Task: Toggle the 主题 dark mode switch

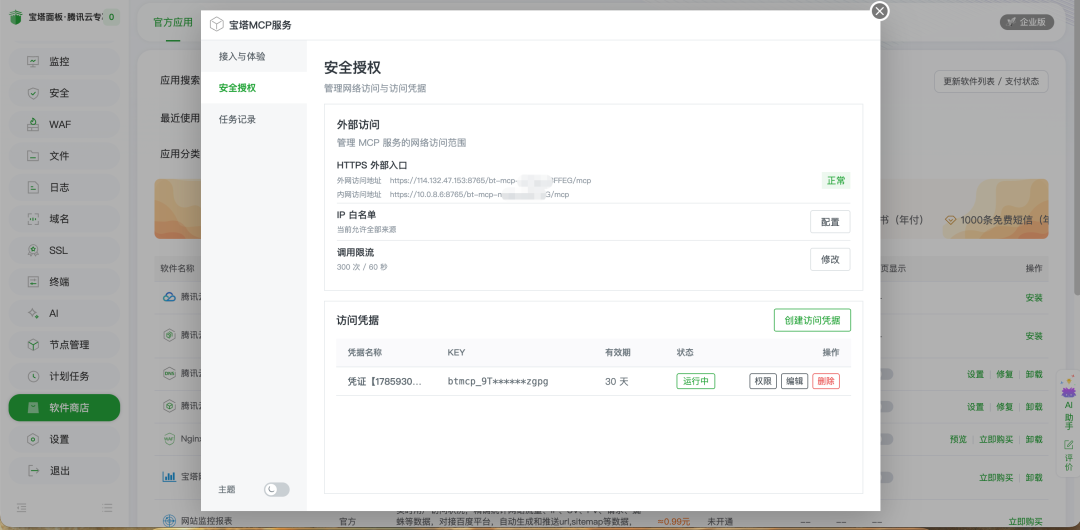Action: pyautogui.click(x=277, y=489)
